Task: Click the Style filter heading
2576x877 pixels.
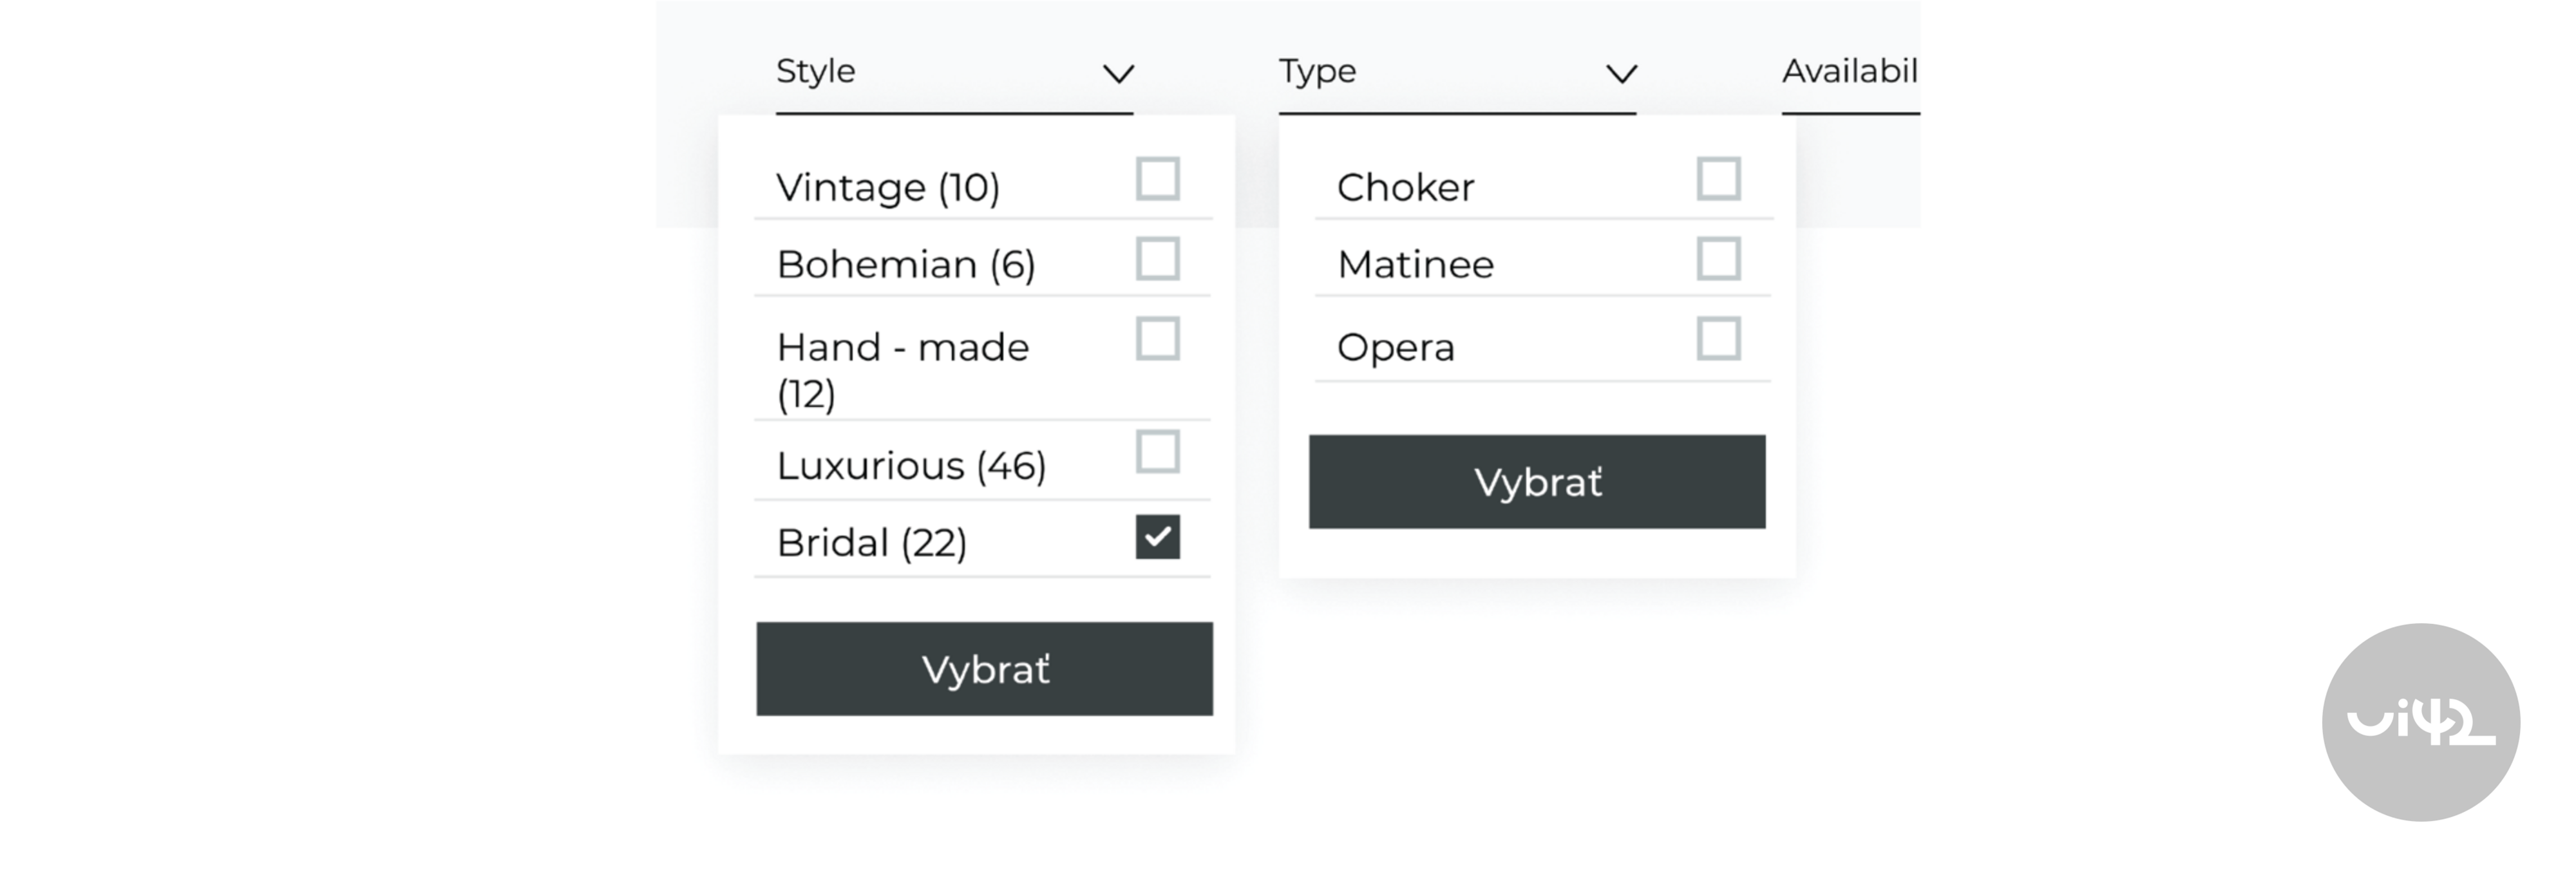Action: click(x=815, y=70)
